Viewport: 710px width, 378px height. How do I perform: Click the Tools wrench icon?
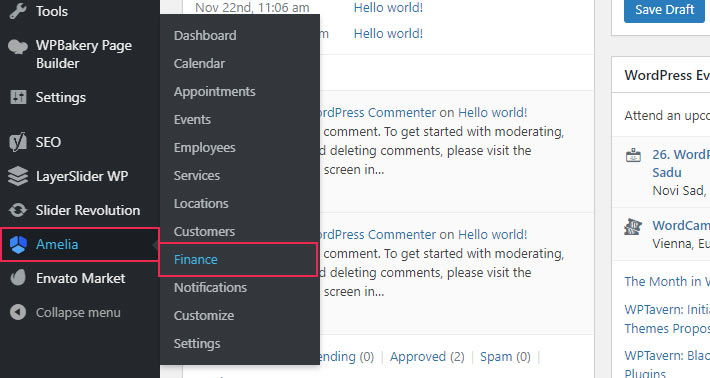18,11
